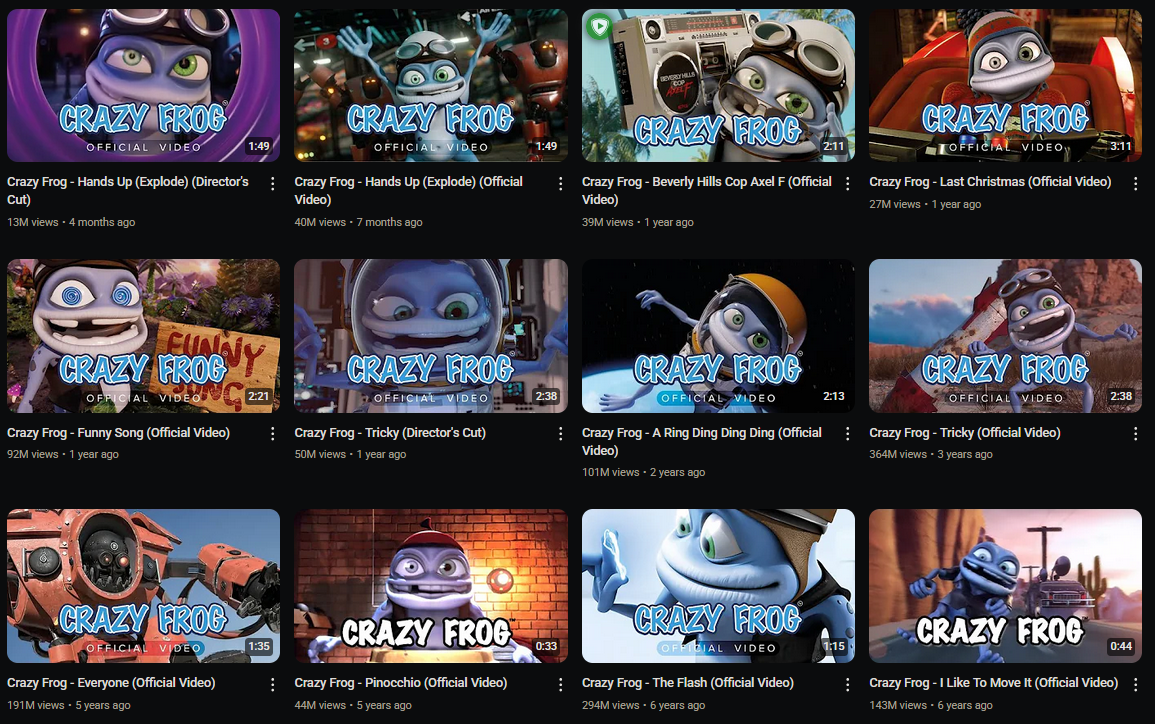Screen dimensions: 1155x724
Task: Play Funny Song video thumbnail
Action: pyautogui.click(x=144, y=336)
